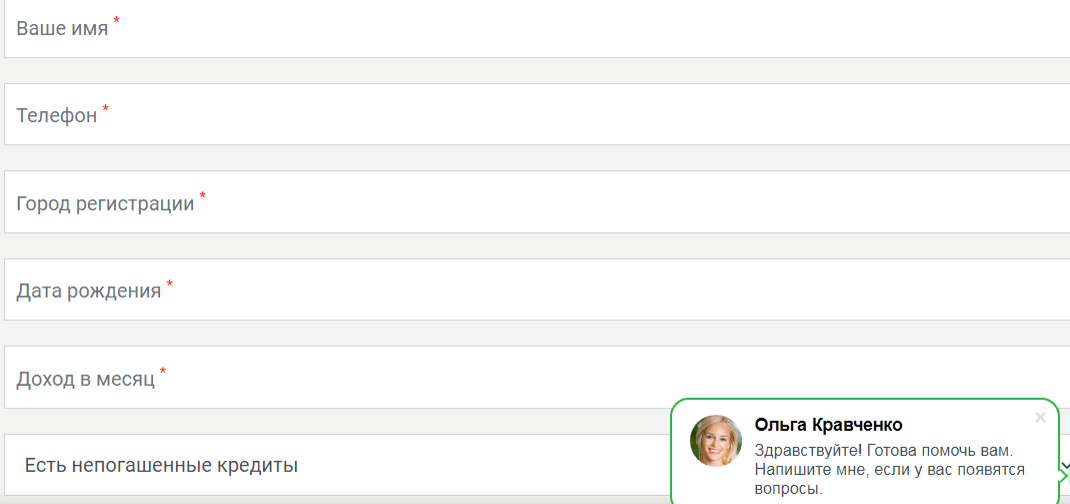Click the red asterisk next to Дата рождения
Screen dimensions: 1070x504
(x=170, y=283)
